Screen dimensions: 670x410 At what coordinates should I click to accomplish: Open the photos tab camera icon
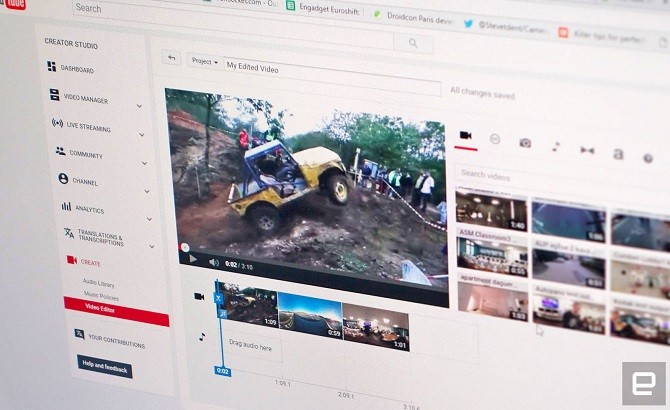pos(525,143)
